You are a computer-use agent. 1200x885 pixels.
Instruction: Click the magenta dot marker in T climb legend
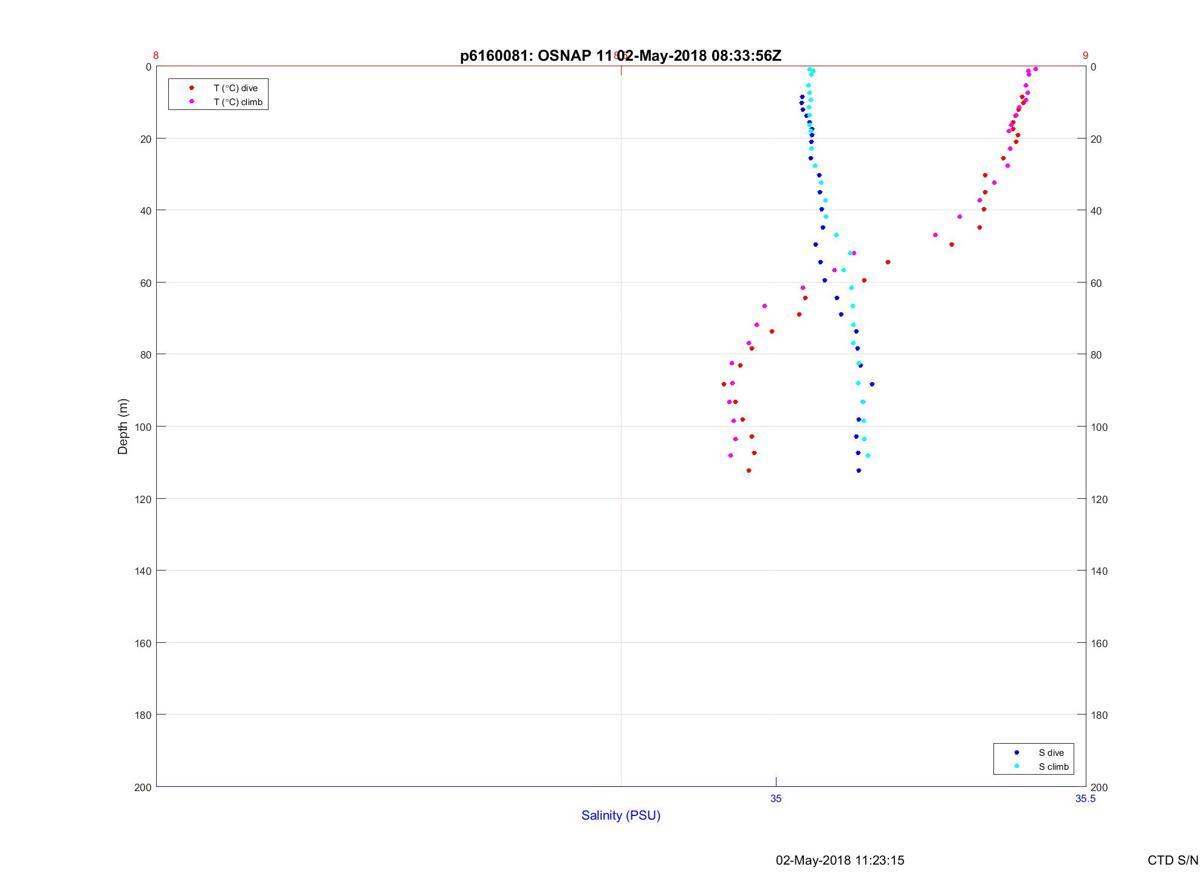pos(191,102)
